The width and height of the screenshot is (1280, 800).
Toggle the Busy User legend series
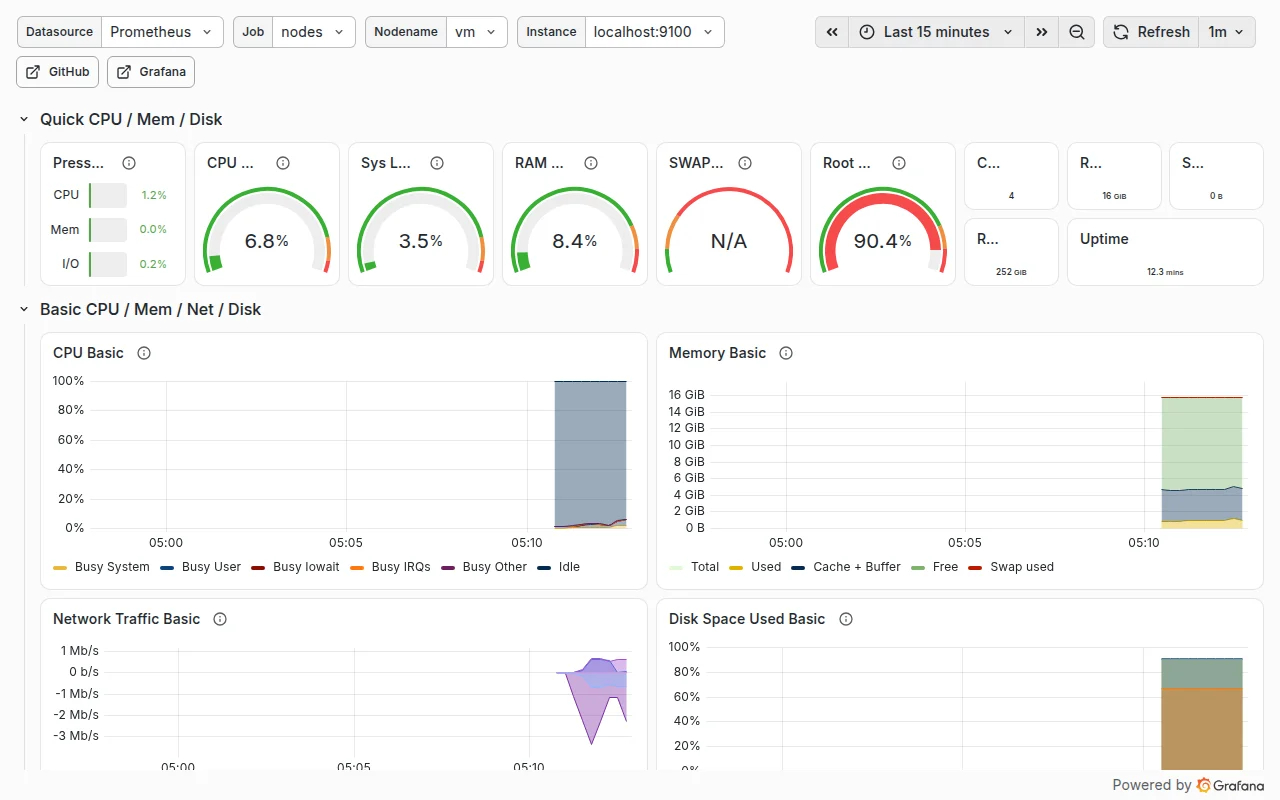211,567
